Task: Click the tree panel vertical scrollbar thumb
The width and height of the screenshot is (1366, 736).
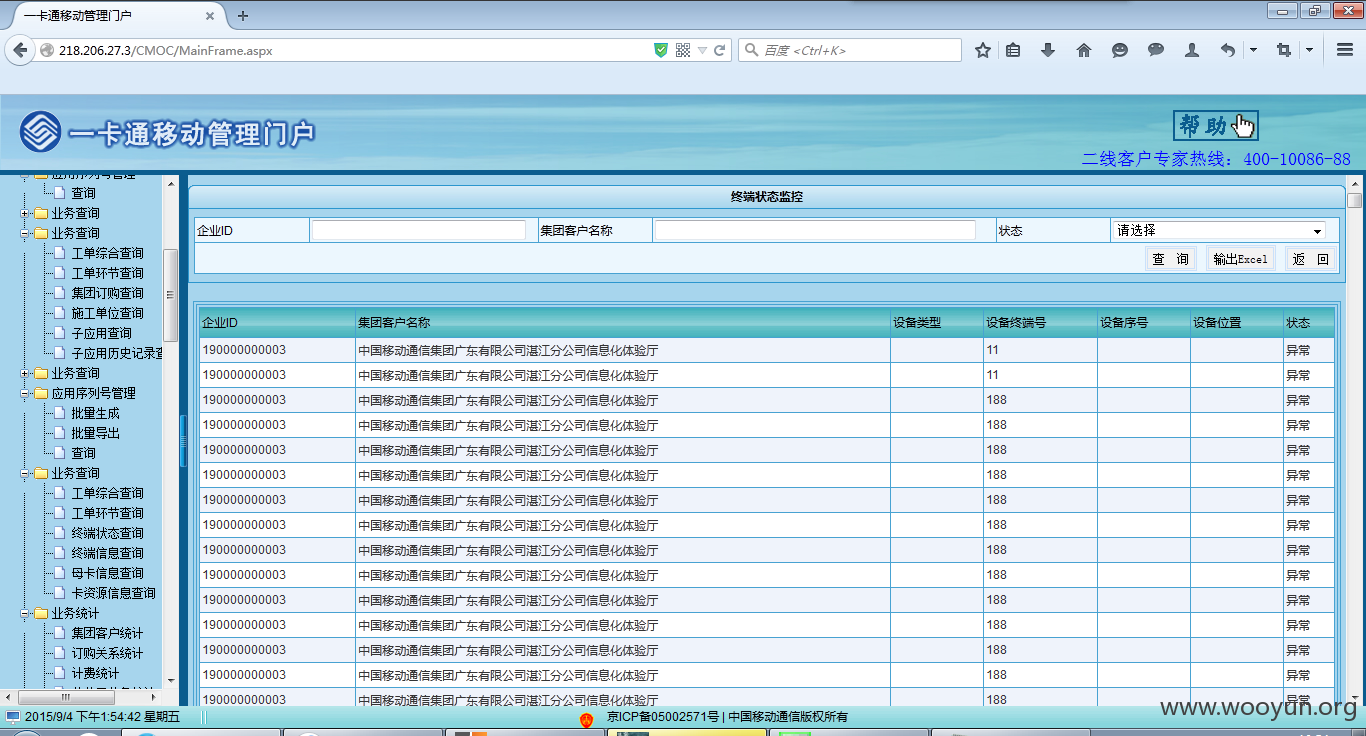Action: pos(171,295)
